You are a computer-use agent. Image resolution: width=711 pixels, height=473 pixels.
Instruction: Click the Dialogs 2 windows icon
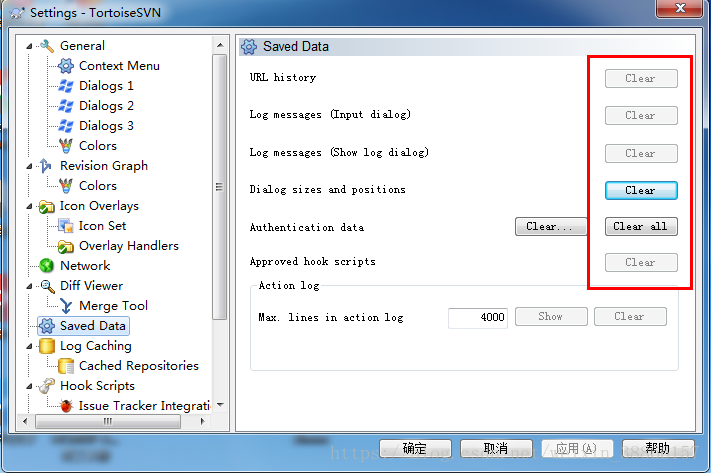[x=66, y=106]
